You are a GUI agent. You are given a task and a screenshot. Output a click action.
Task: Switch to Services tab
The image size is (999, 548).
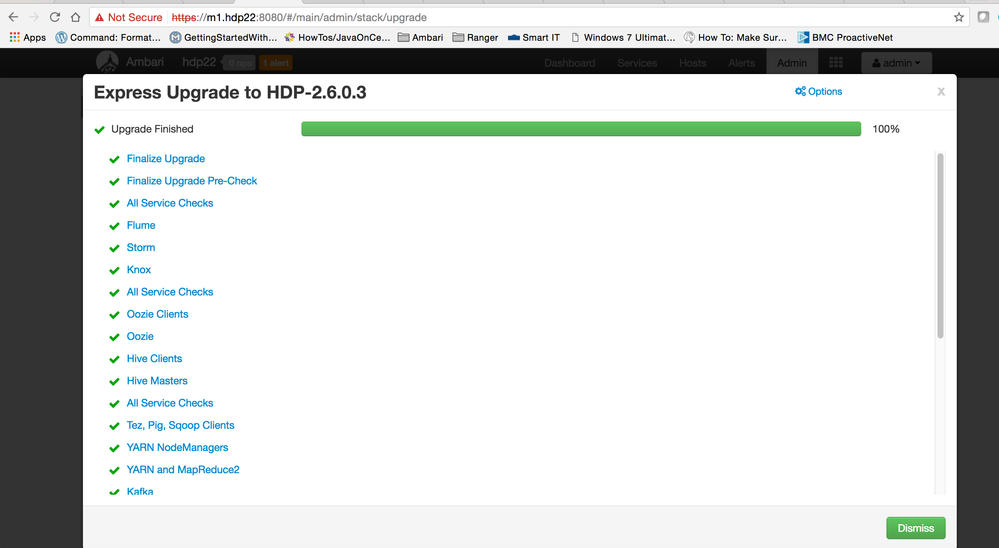[x=636, y=62]
